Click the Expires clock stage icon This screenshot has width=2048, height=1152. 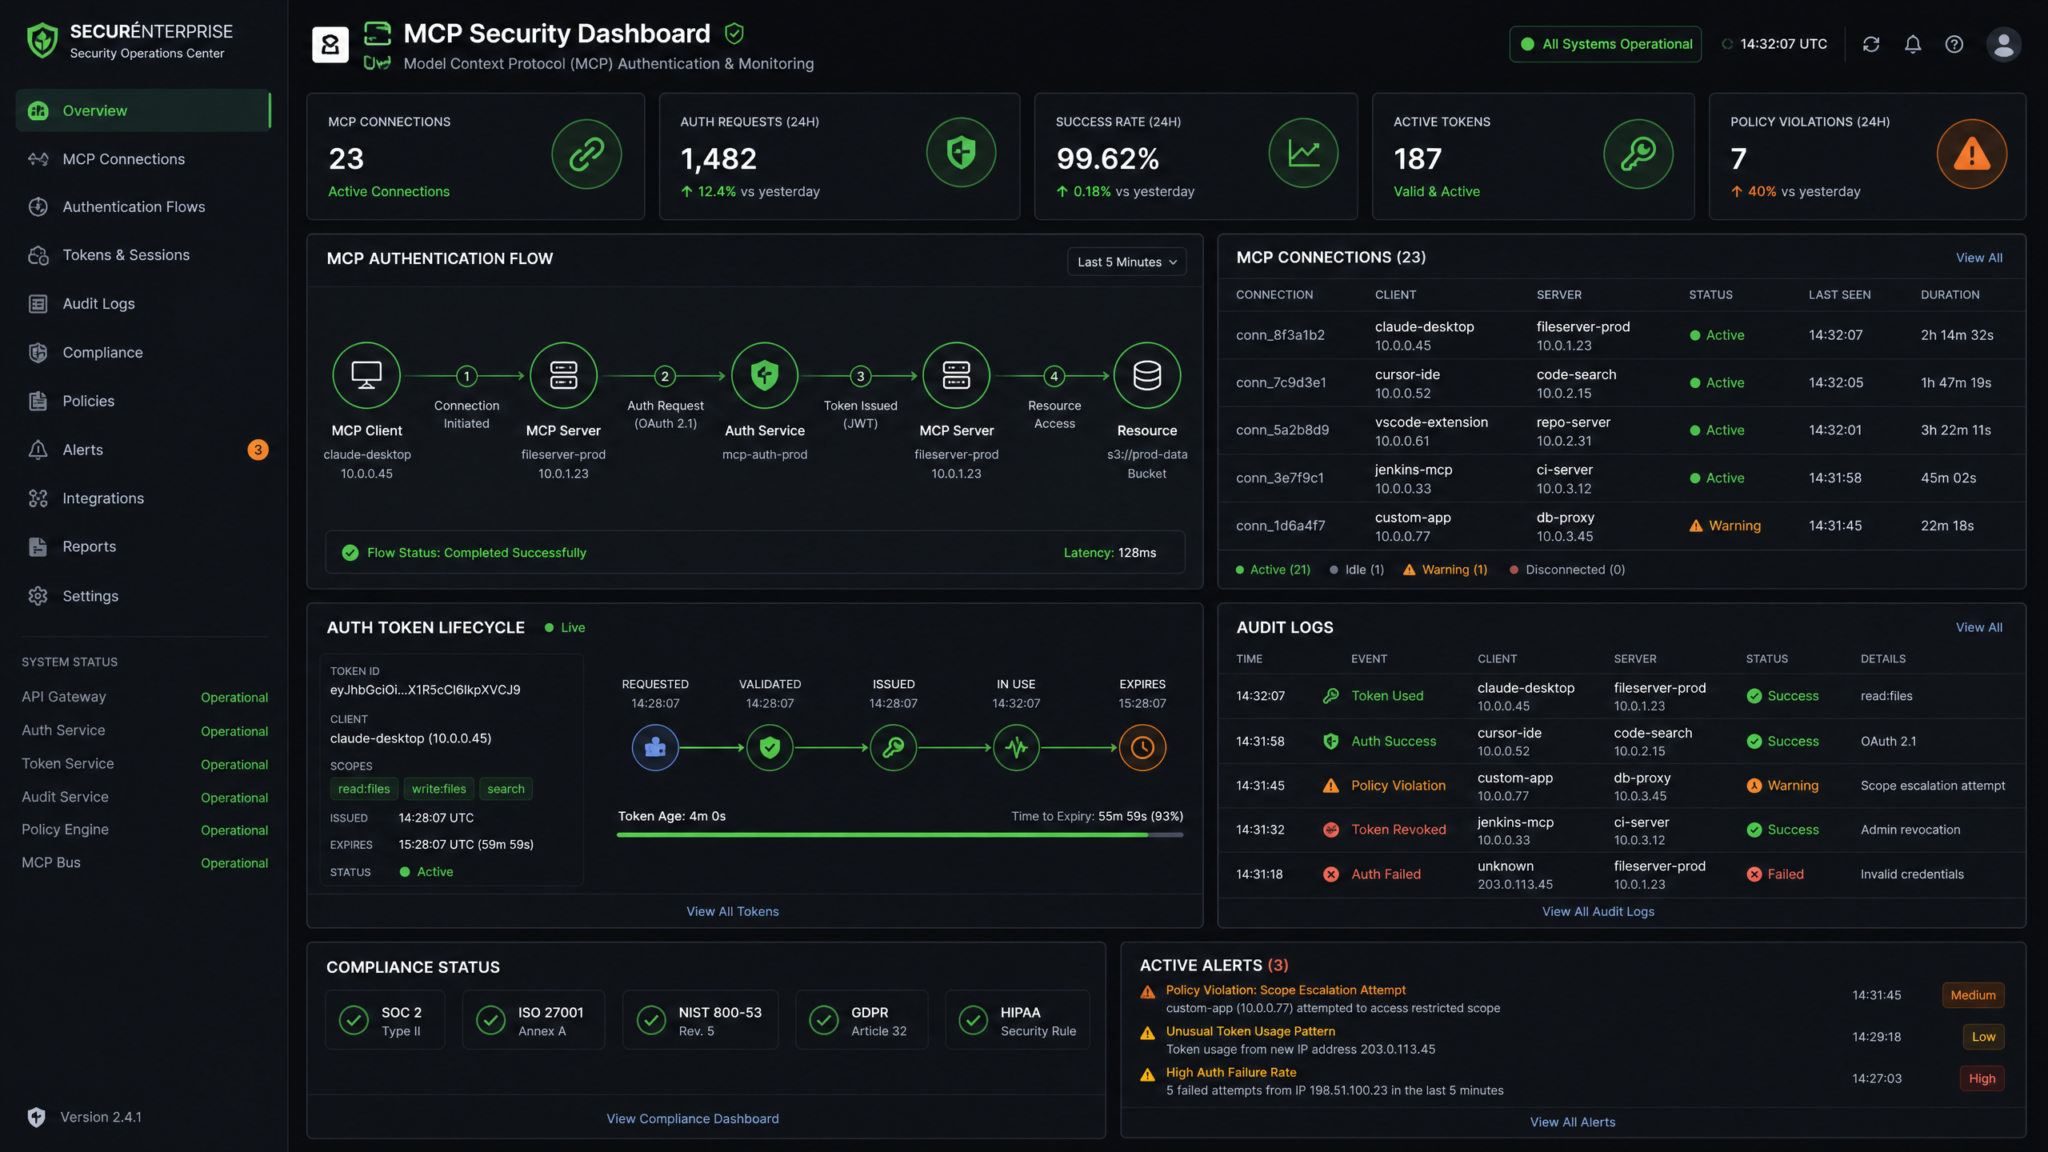[1142, 747]
